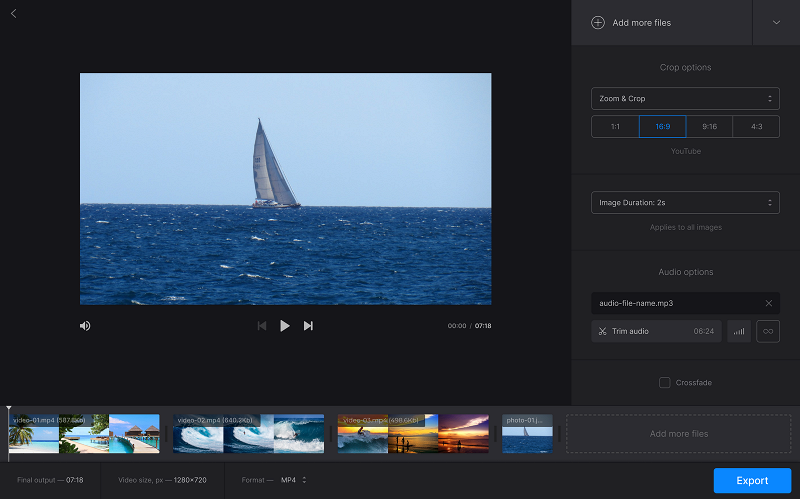The height and width of the screenshot is (499, 800).
Task: Select the 9:16 aspect ratio
Action: coord(709,127)
